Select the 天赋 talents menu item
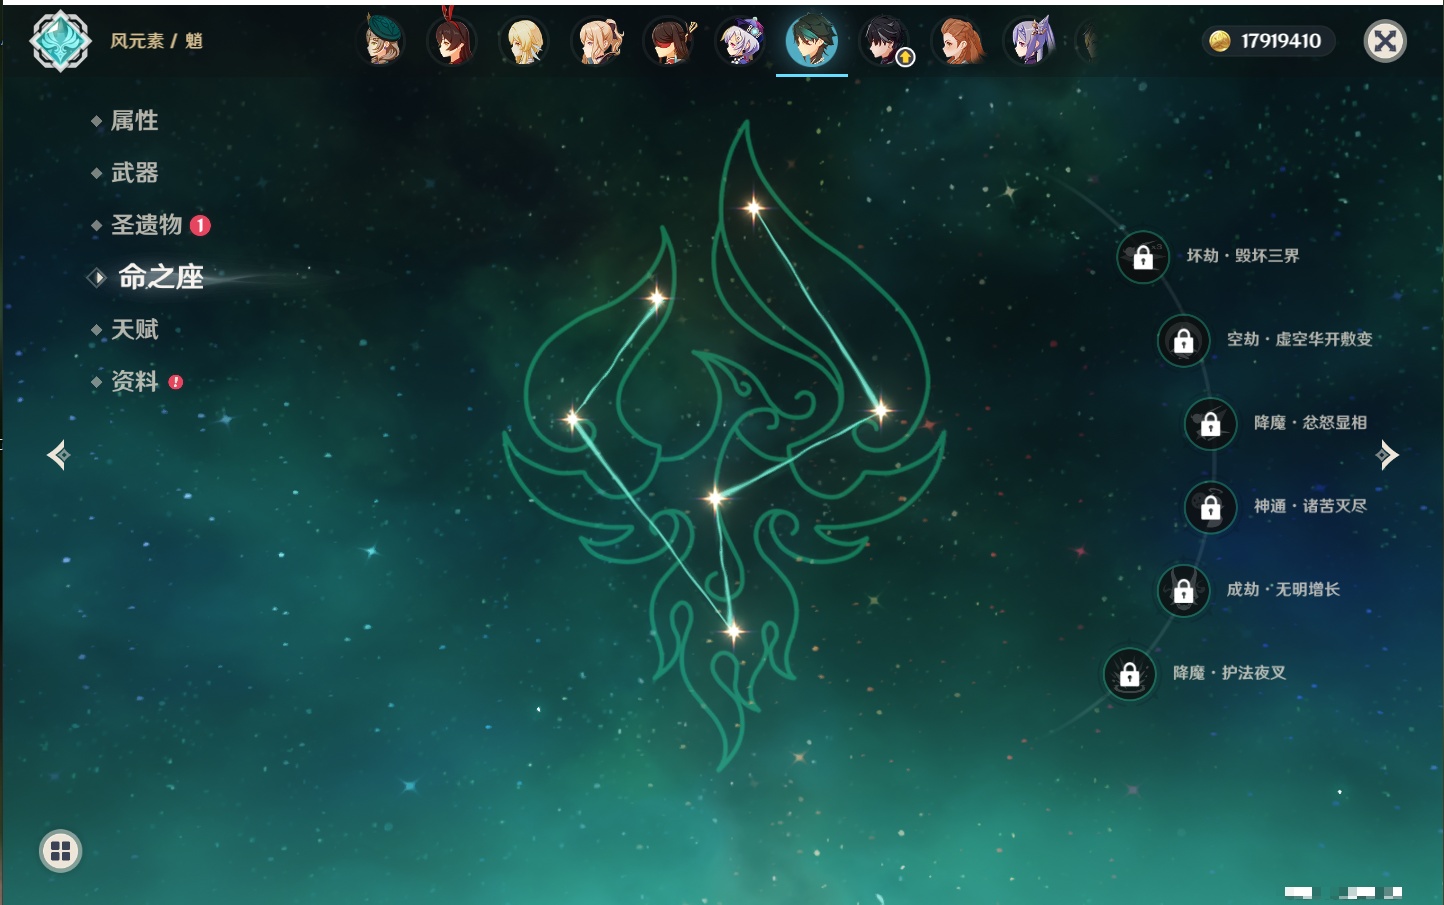Viewport: 1444px width, 905px height. coord(134,329)
